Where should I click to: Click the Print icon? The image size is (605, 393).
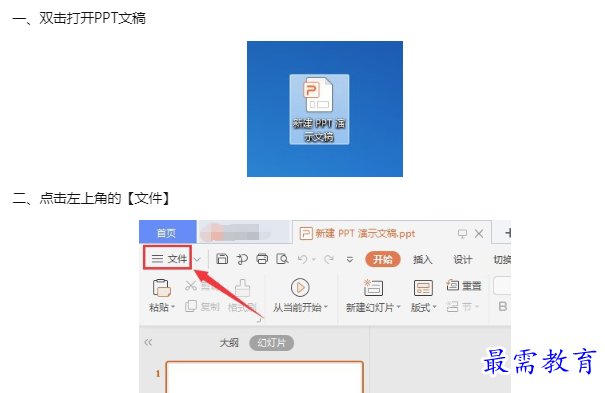click(x=262, y=259)
